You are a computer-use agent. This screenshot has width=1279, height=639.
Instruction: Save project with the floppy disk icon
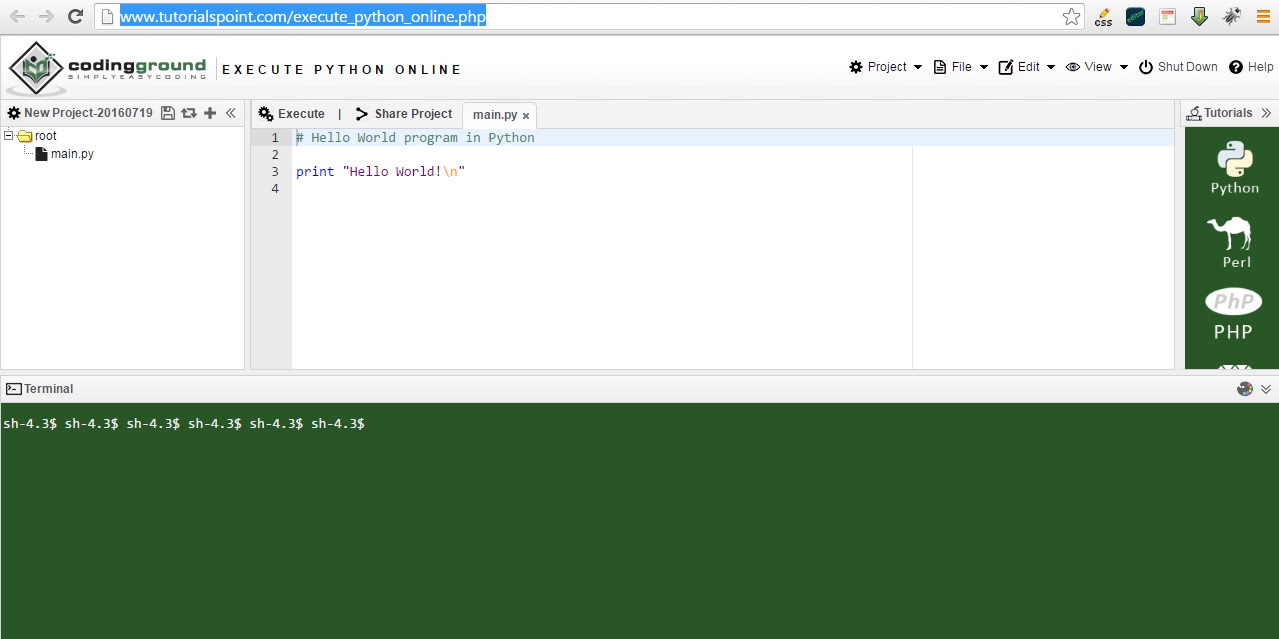[167, 113]
